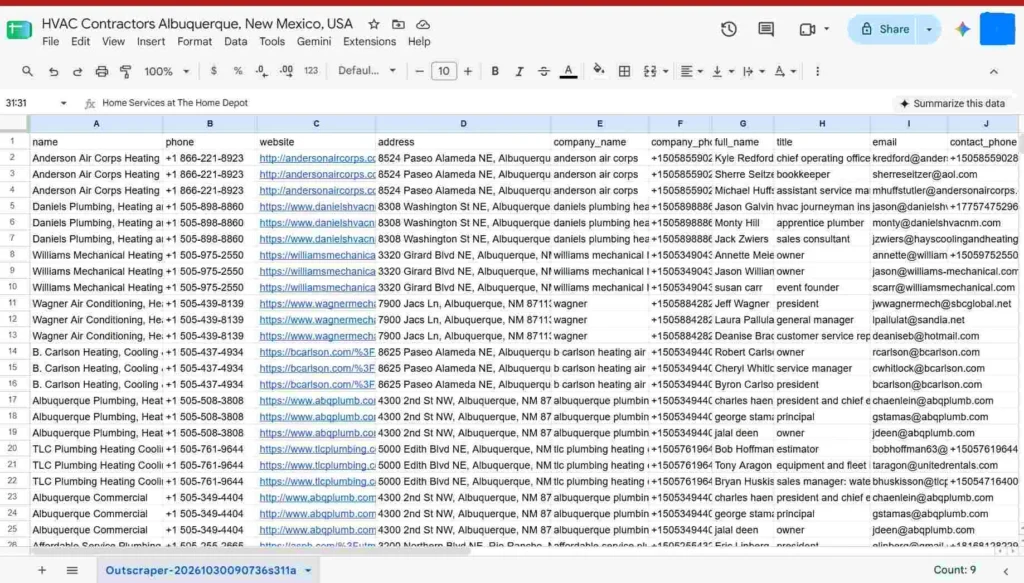The width and height of the screenshot is (1024, 583).
Task: Search the menus magnifier icon
Action: [x=27, y=71]
